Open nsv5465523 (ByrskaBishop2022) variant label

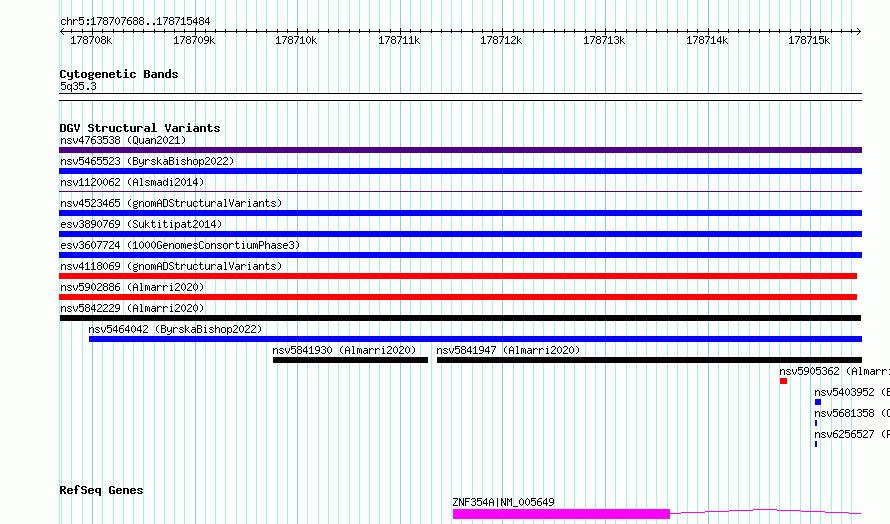(147, 161)
